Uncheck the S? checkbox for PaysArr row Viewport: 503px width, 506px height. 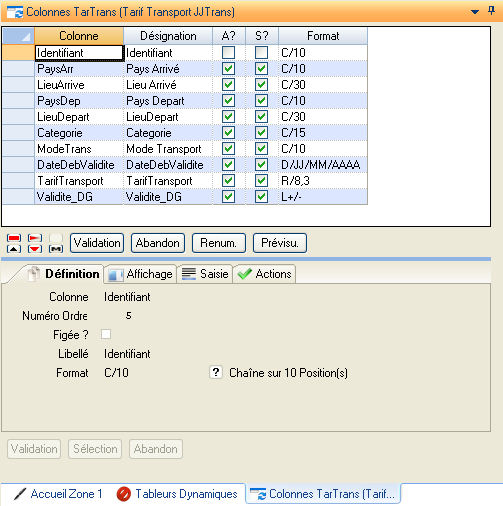[261, 69]
